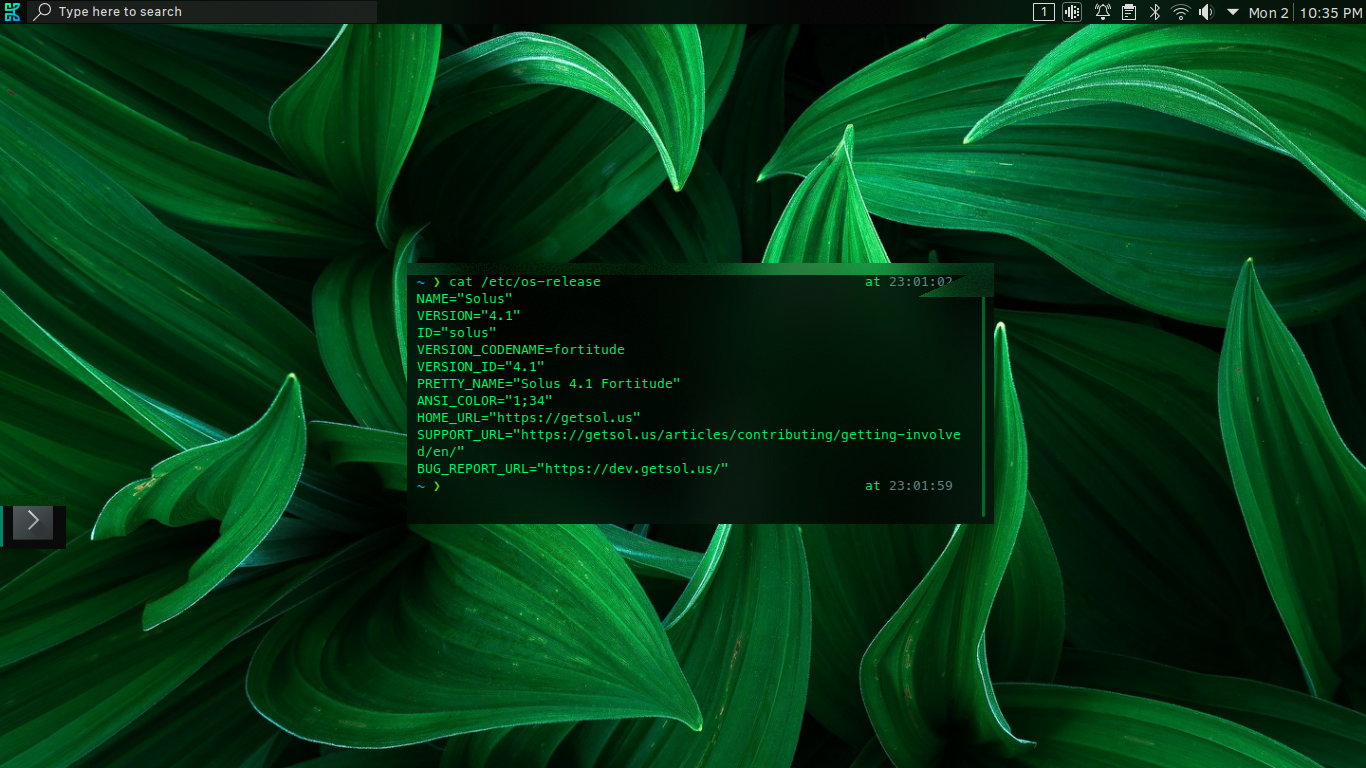This screenshot has height=768, width=1366.
Task: Expand the side dock chevron arrow
Action: [x=33, y=520]
